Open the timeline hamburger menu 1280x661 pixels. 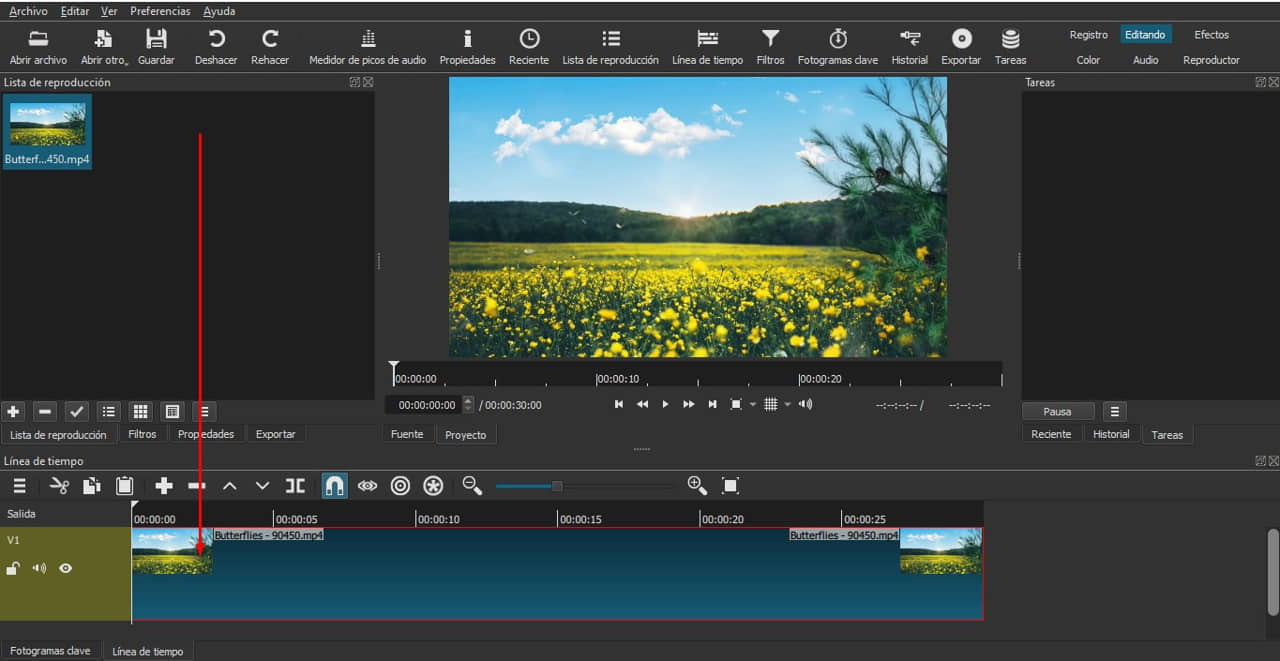click(19, 486)
